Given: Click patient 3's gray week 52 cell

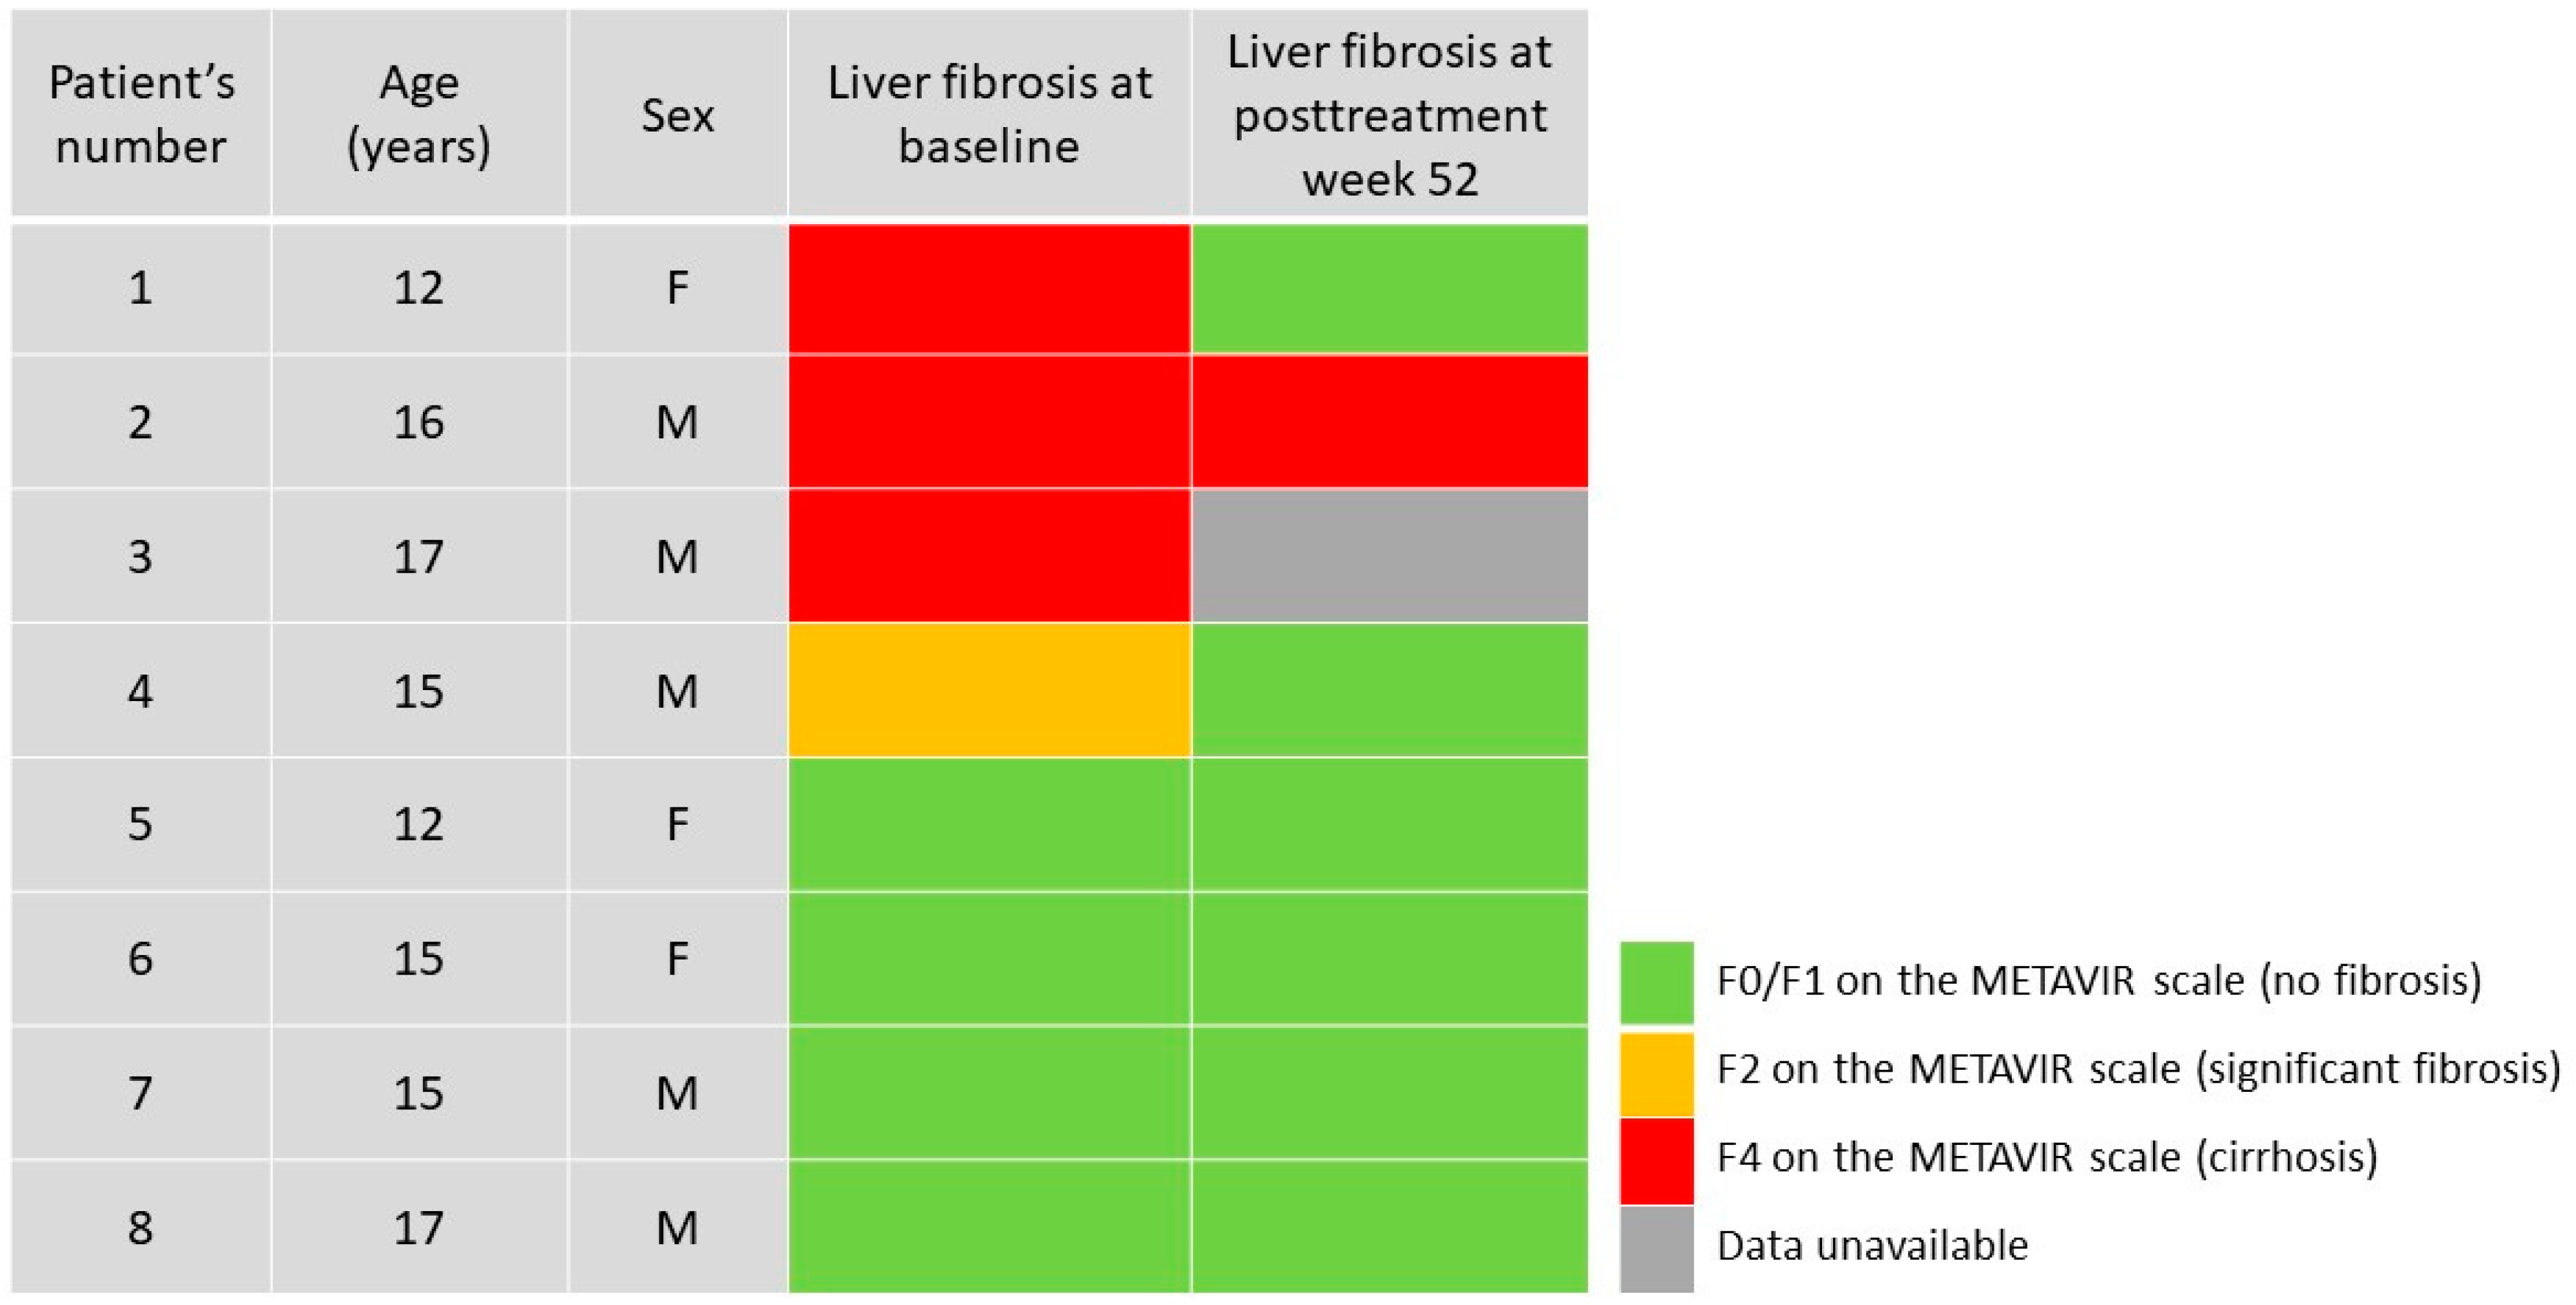Looking at the screenshot, I should point(1389,556).
